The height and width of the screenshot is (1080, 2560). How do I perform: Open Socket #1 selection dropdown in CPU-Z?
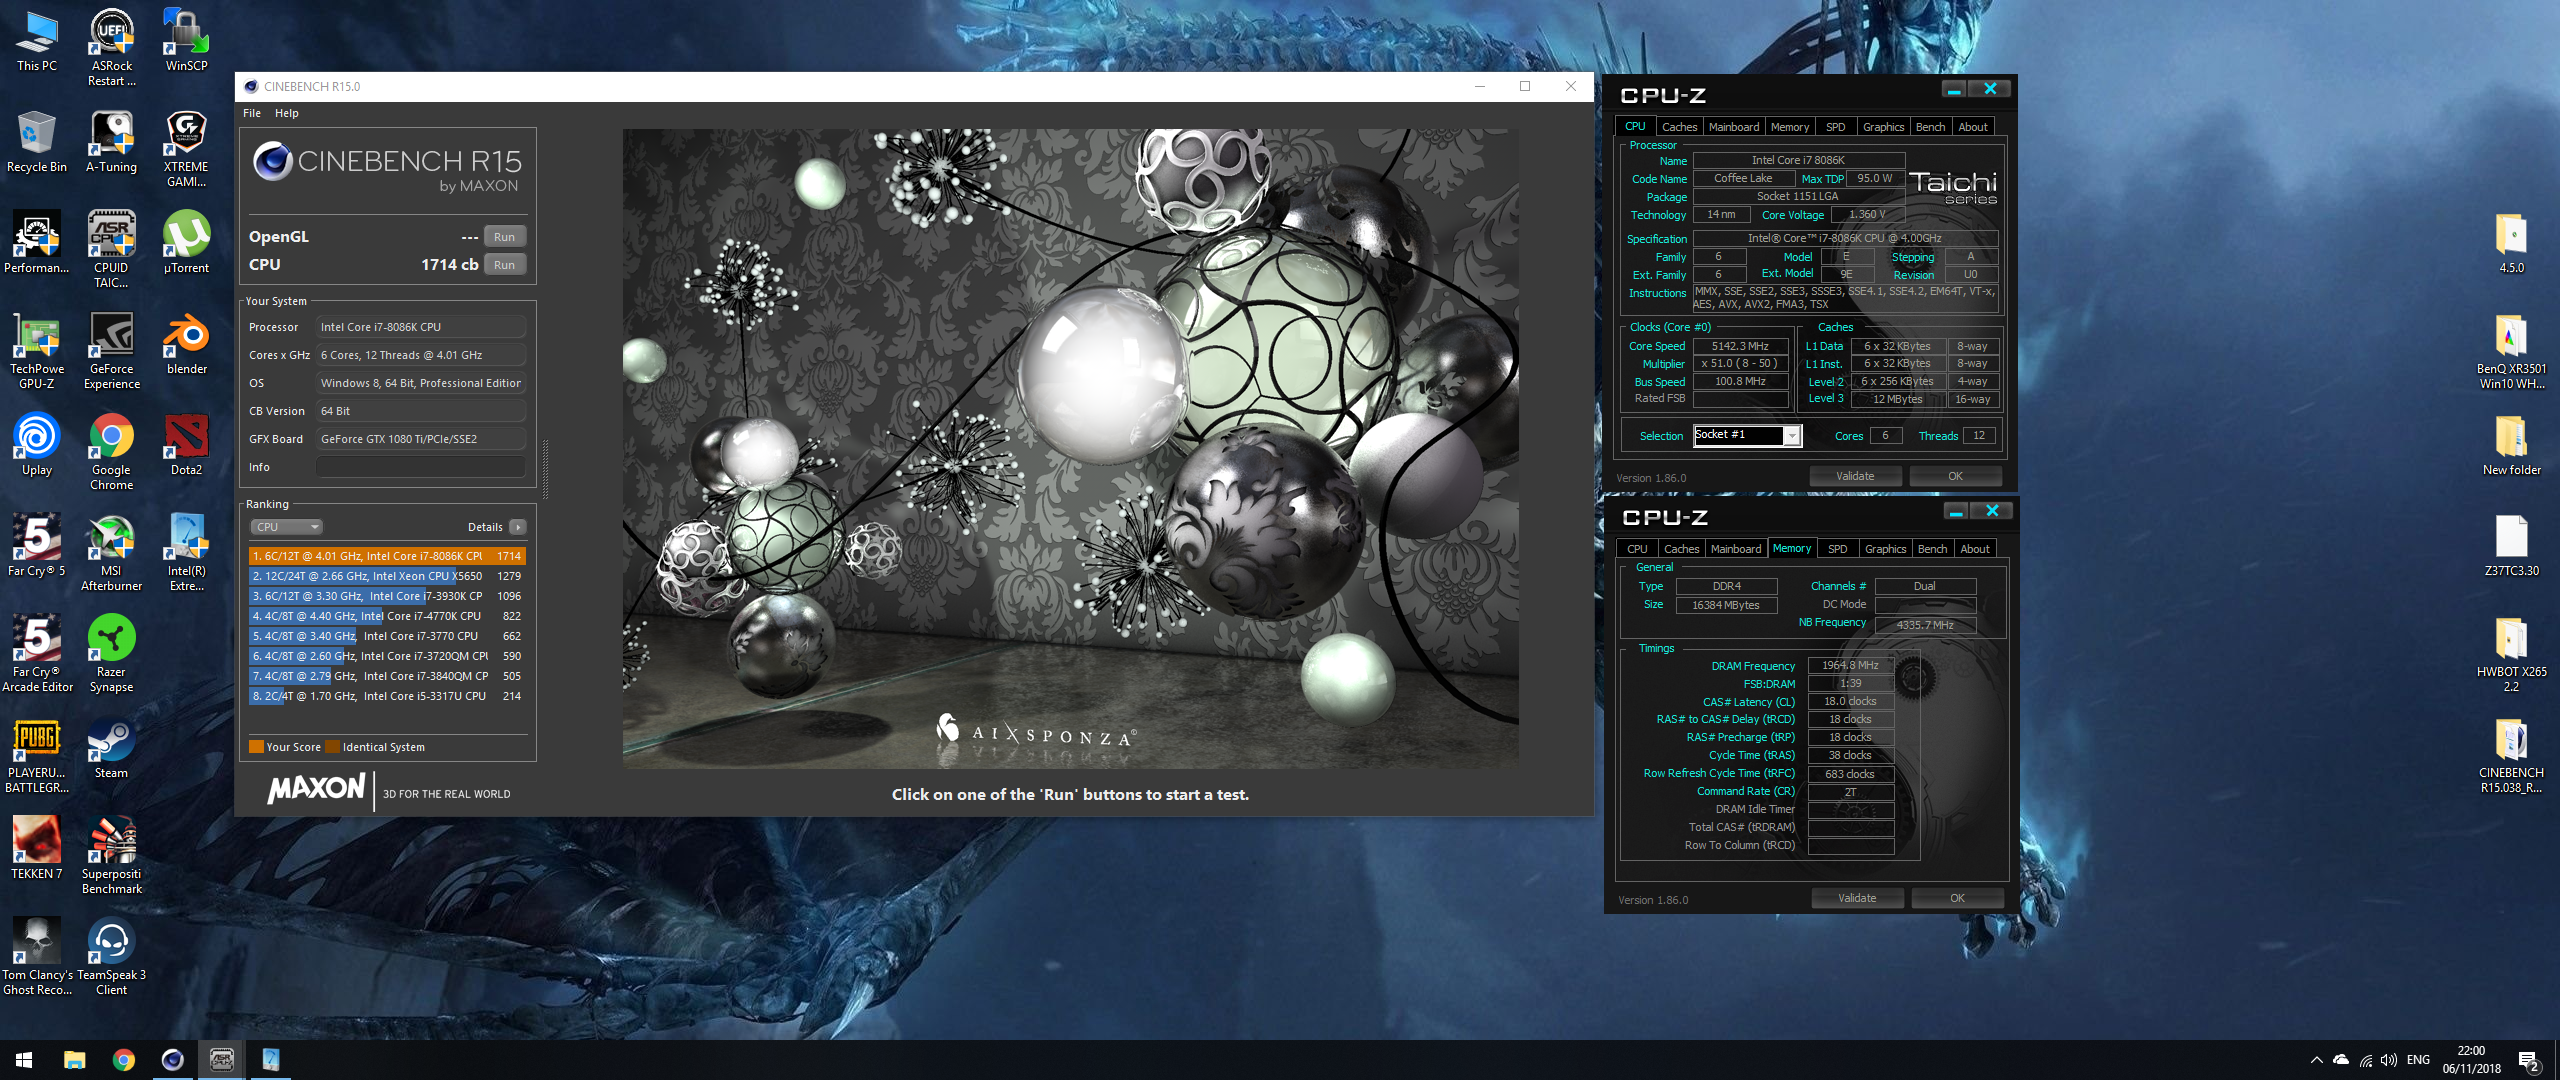1792,436
